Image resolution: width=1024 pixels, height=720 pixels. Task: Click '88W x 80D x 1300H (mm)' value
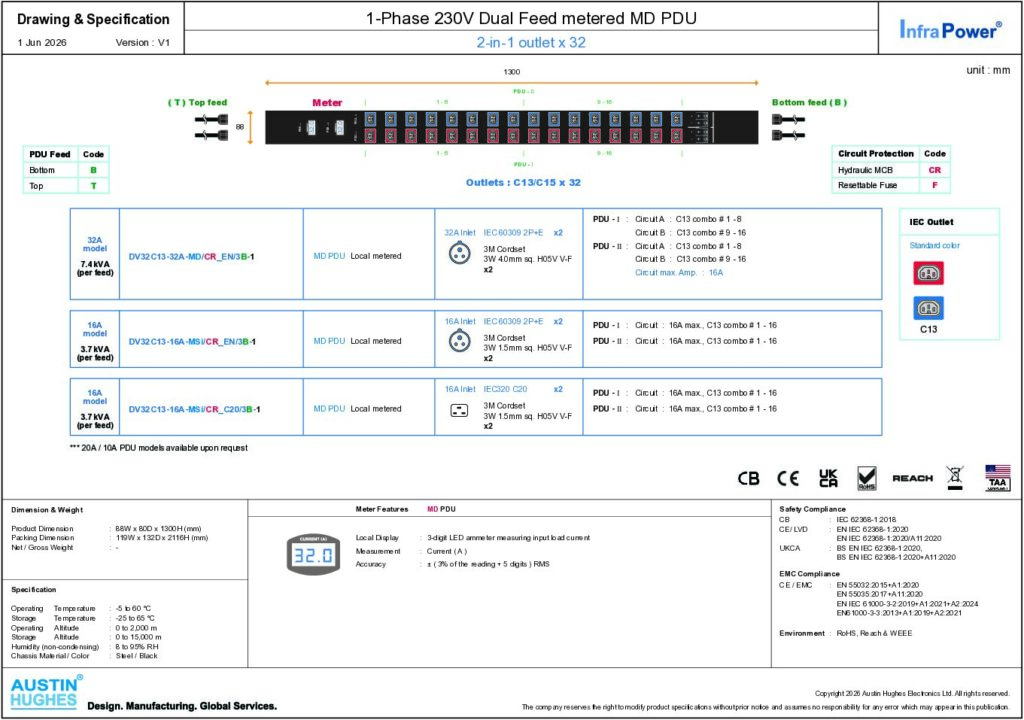click(x=159, y=529)
